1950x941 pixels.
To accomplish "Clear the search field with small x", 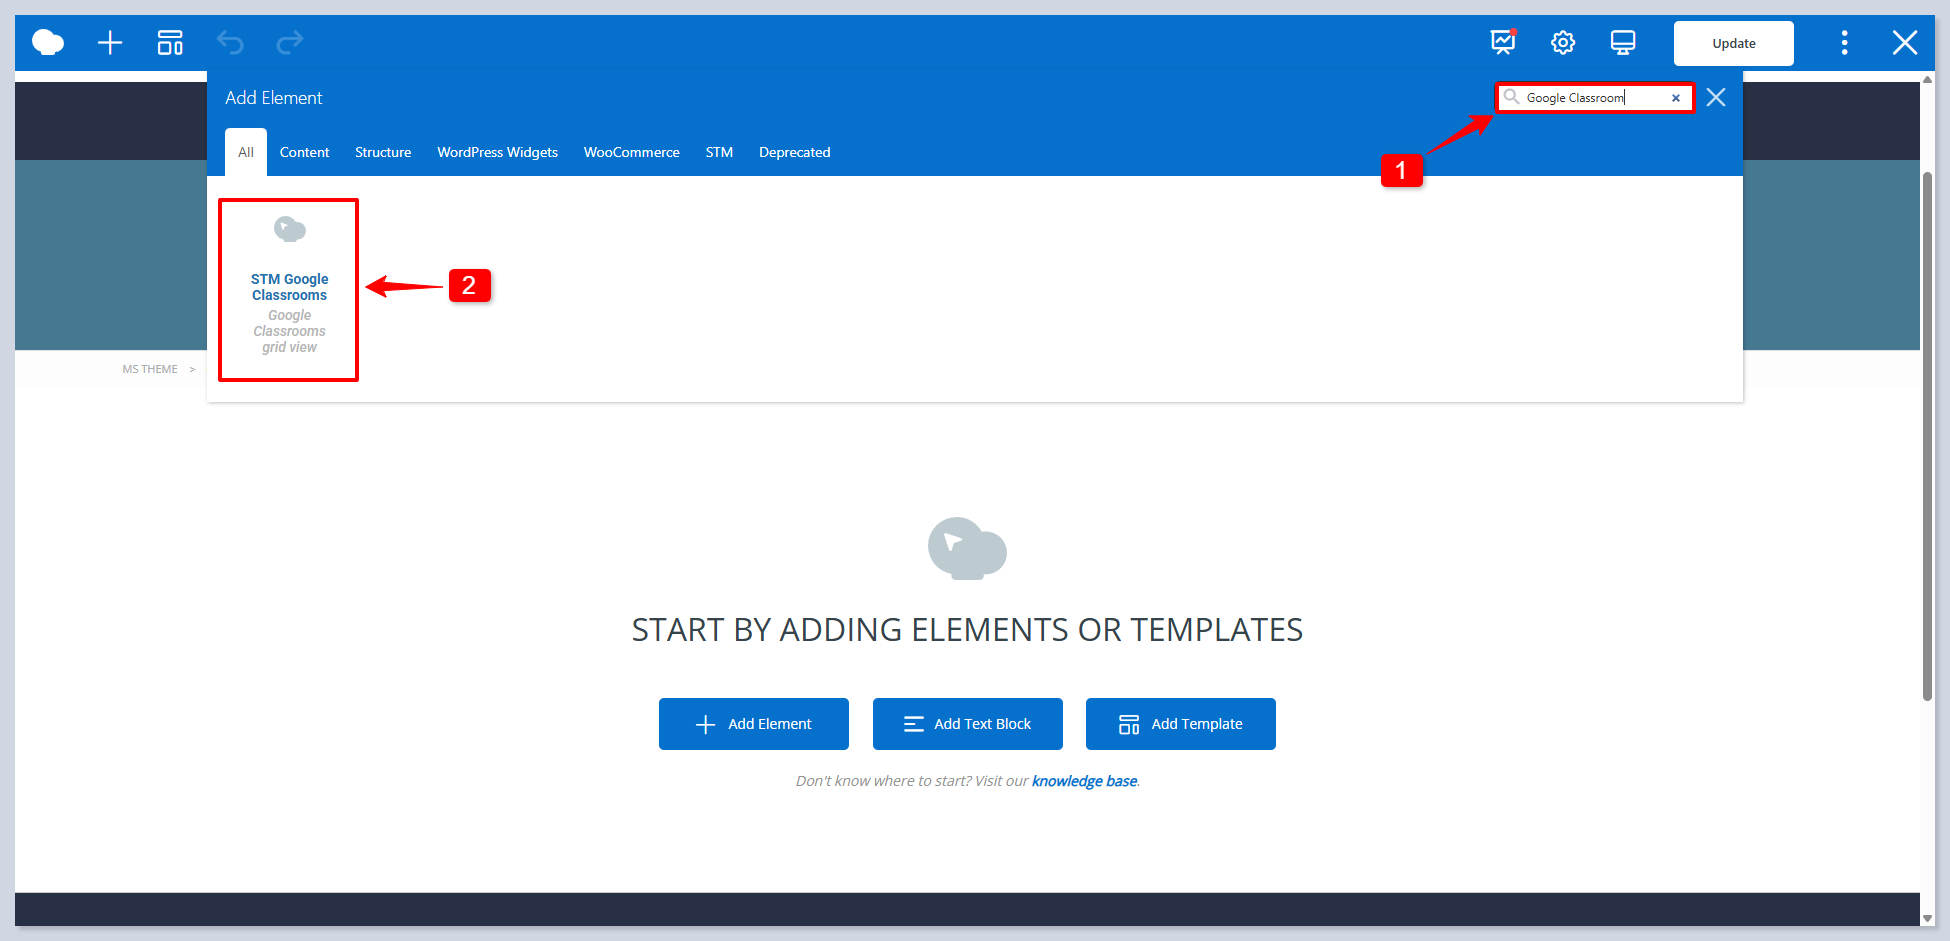I will pyautogui.click(x=1676, y=98).
